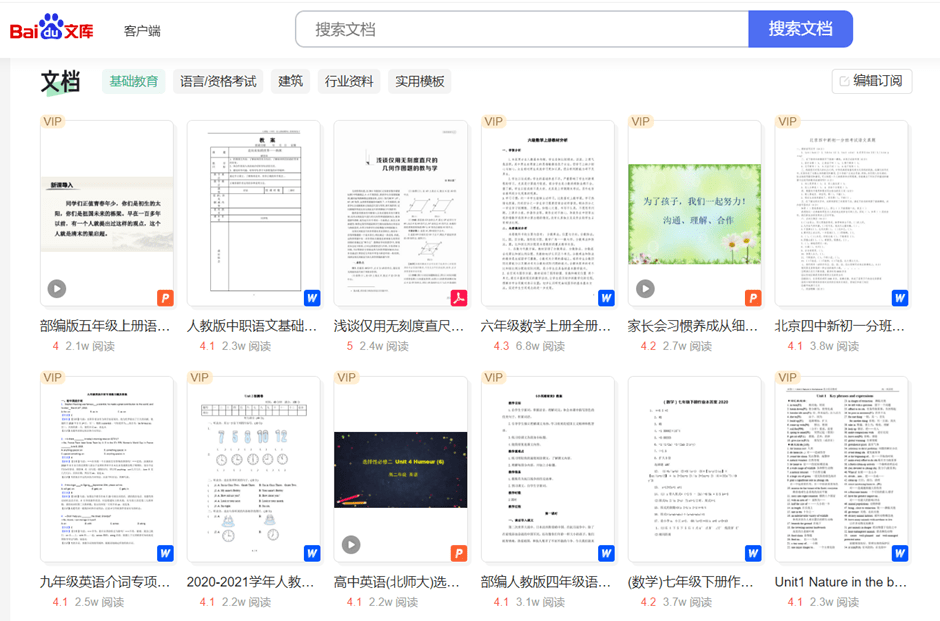
Task: Open title link 2020-2021学年人教...
Action: click(251, 582)
